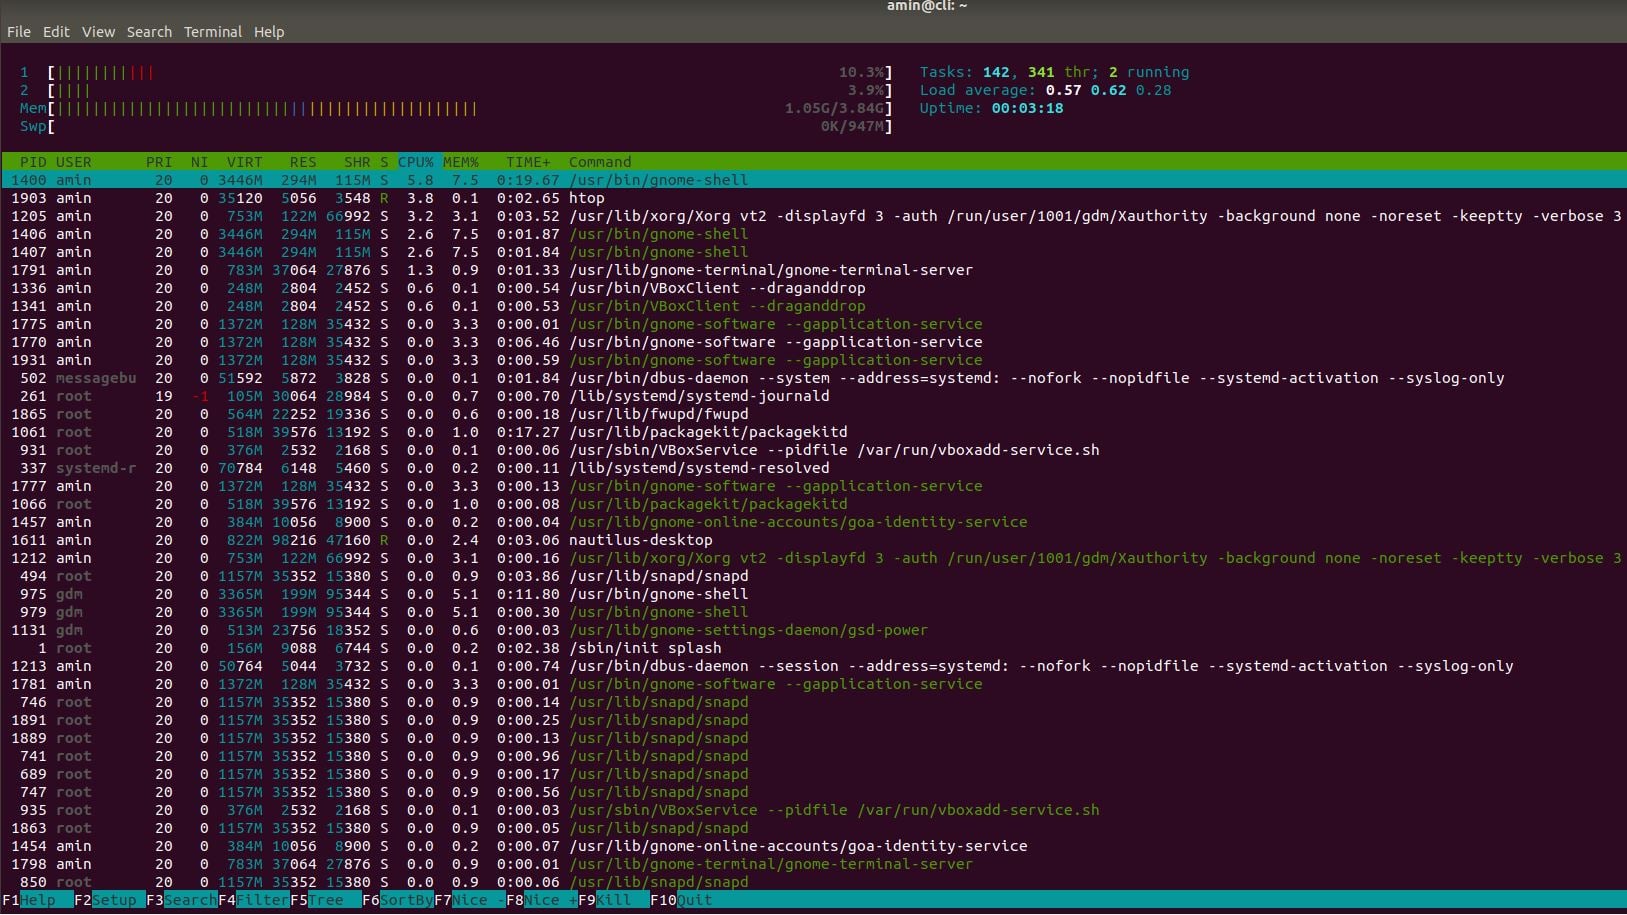Open F6 SortBy options
The image size is (1627, 915).
point(397,900)
